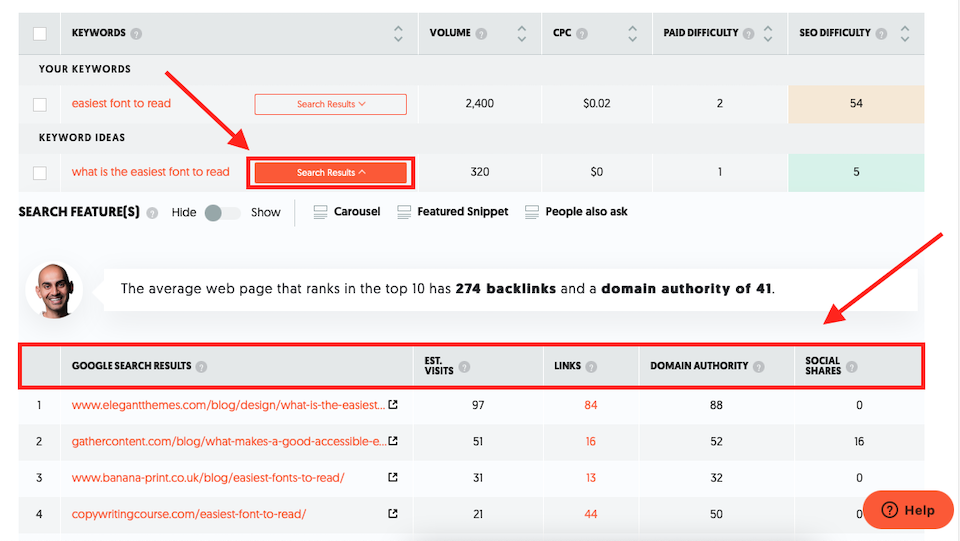960x541 pixels.
Task: Open external link icon for elegantthemes result
Action: [x=393, y=405]
